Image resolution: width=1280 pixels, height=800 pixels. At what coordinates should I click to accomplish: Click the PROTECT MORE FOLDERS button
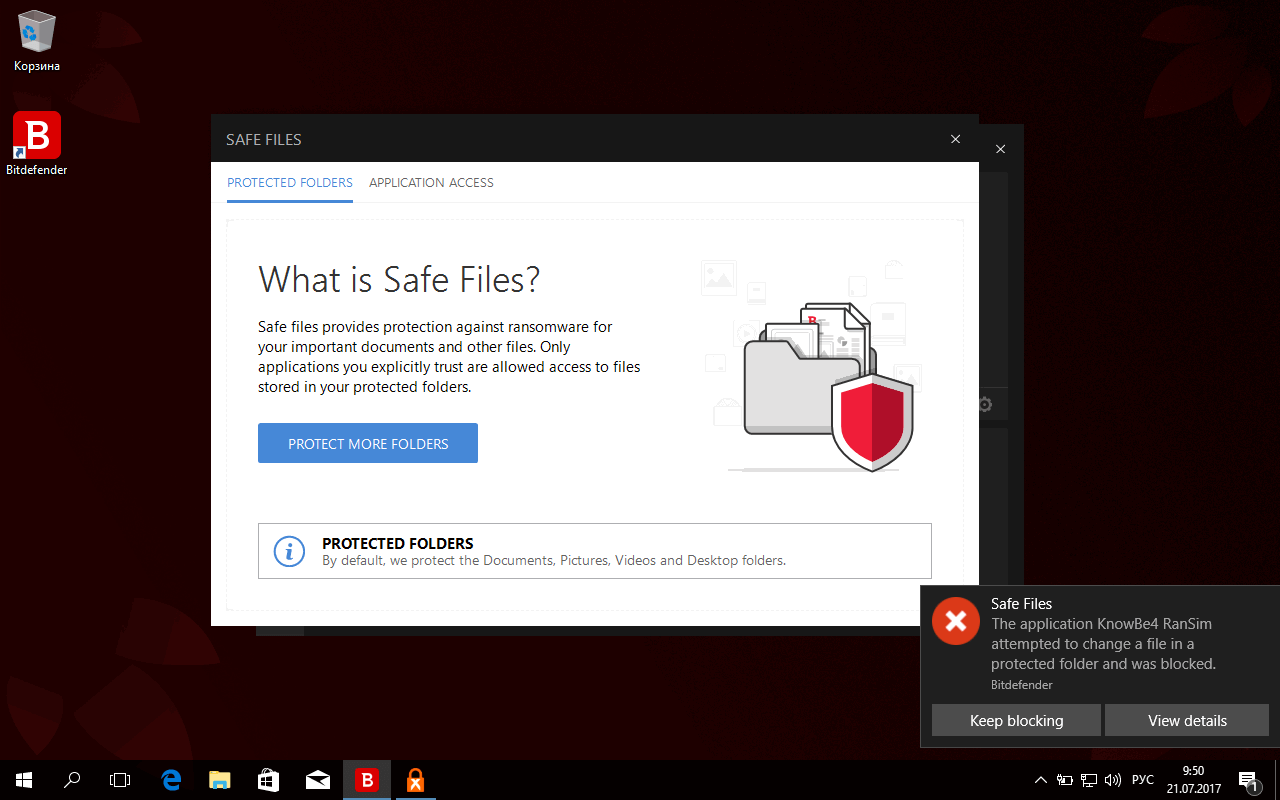(x=367, y=443)
